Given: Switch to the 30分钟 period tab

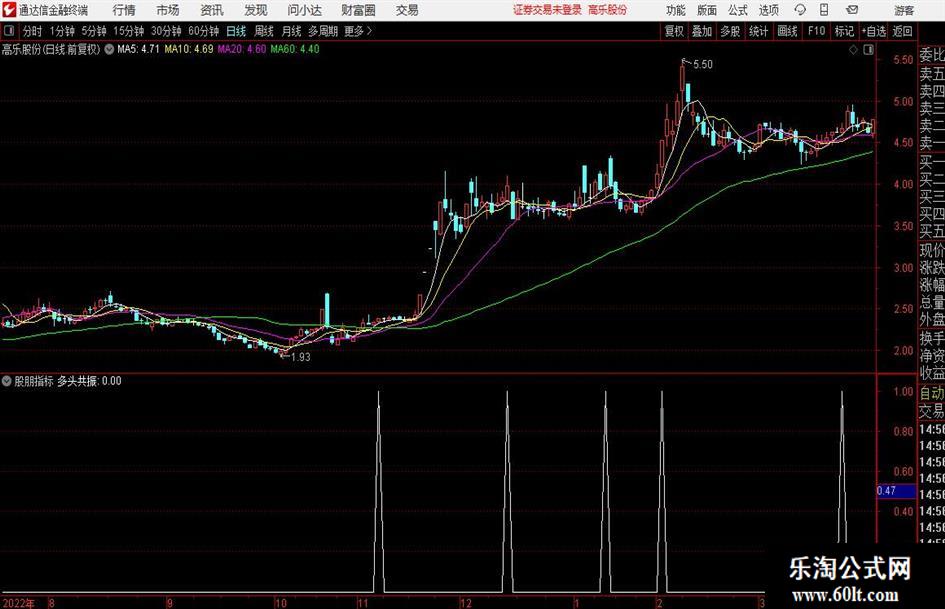Looking at the screenshot, I should click(x=166, y=31).
